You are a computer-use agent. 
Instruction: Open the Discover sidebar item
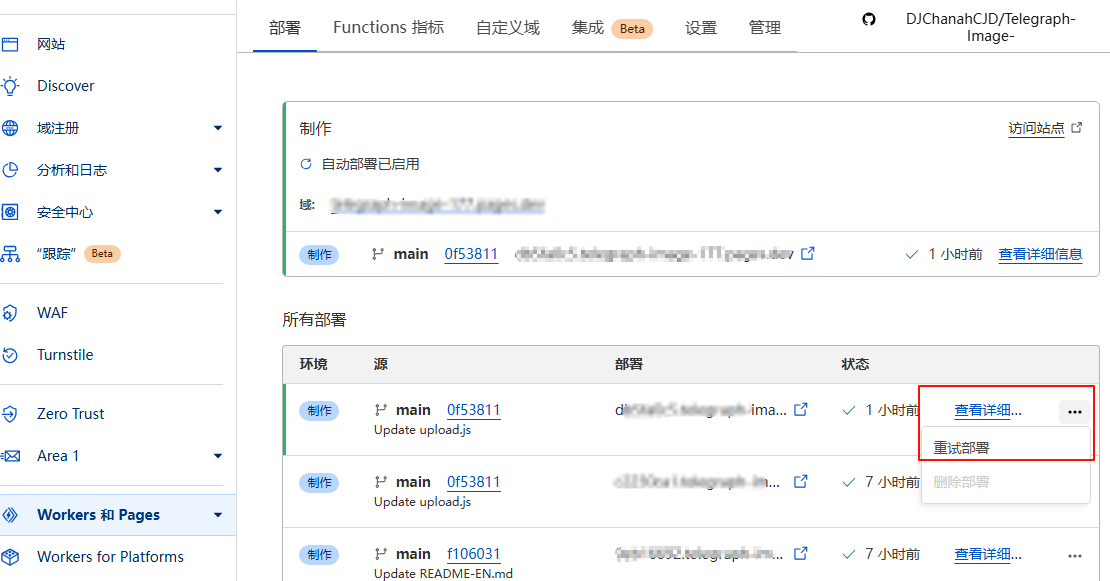click(65, 86)
